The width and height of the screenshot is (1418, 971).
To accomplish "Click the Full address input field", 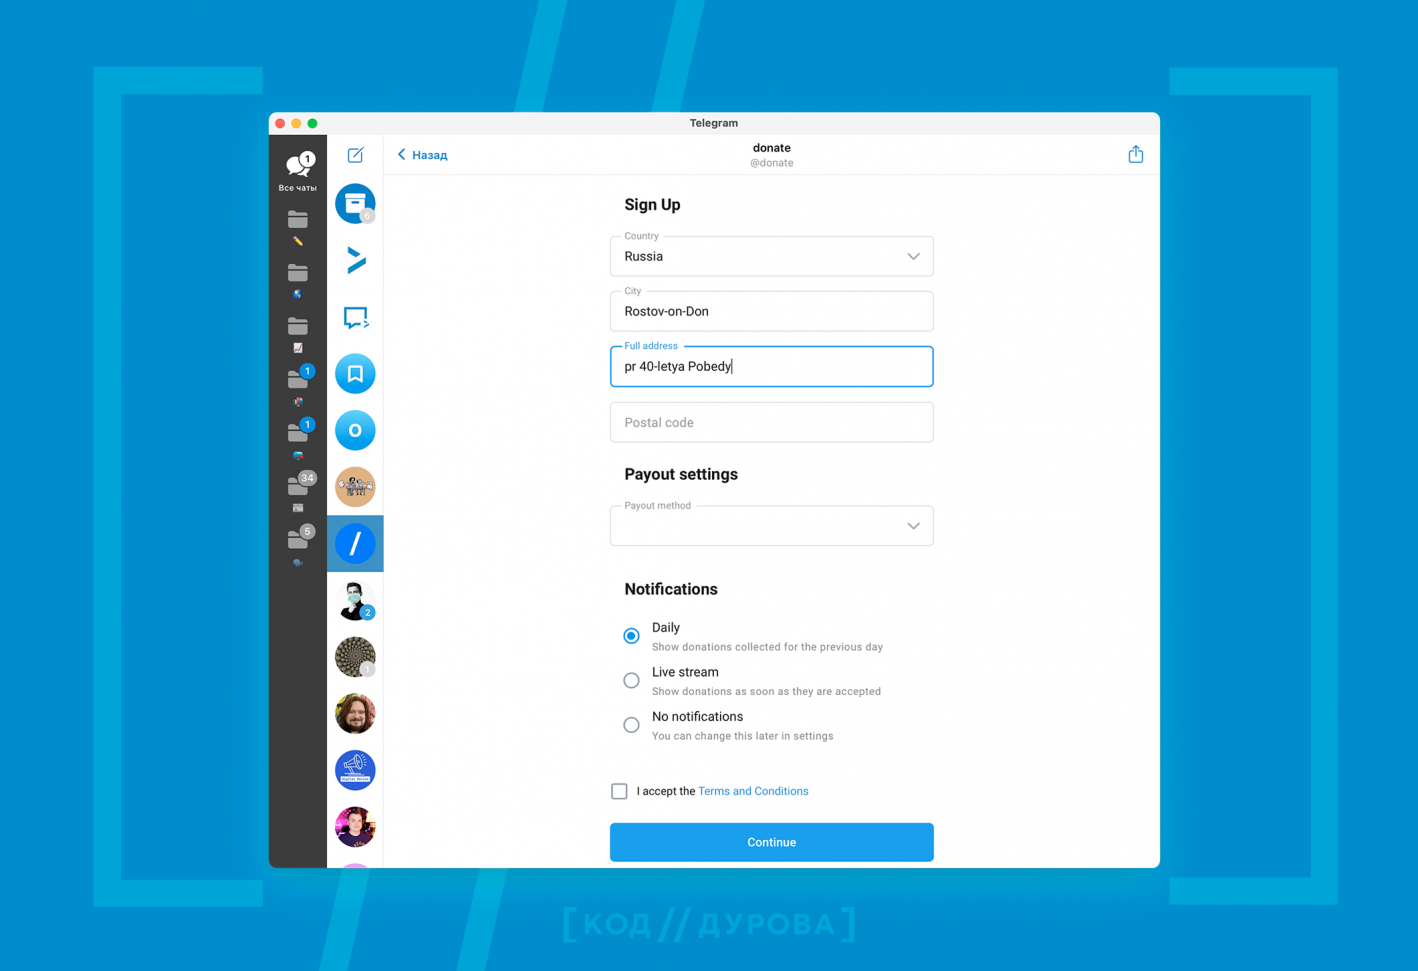I will pos(771,366).
